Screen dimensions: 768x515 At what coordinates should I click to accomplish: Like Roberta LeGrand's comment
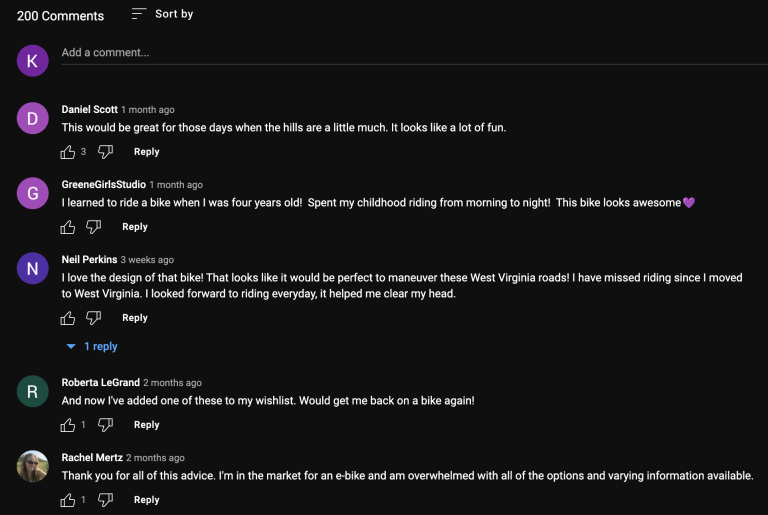[x=68, y=425]
